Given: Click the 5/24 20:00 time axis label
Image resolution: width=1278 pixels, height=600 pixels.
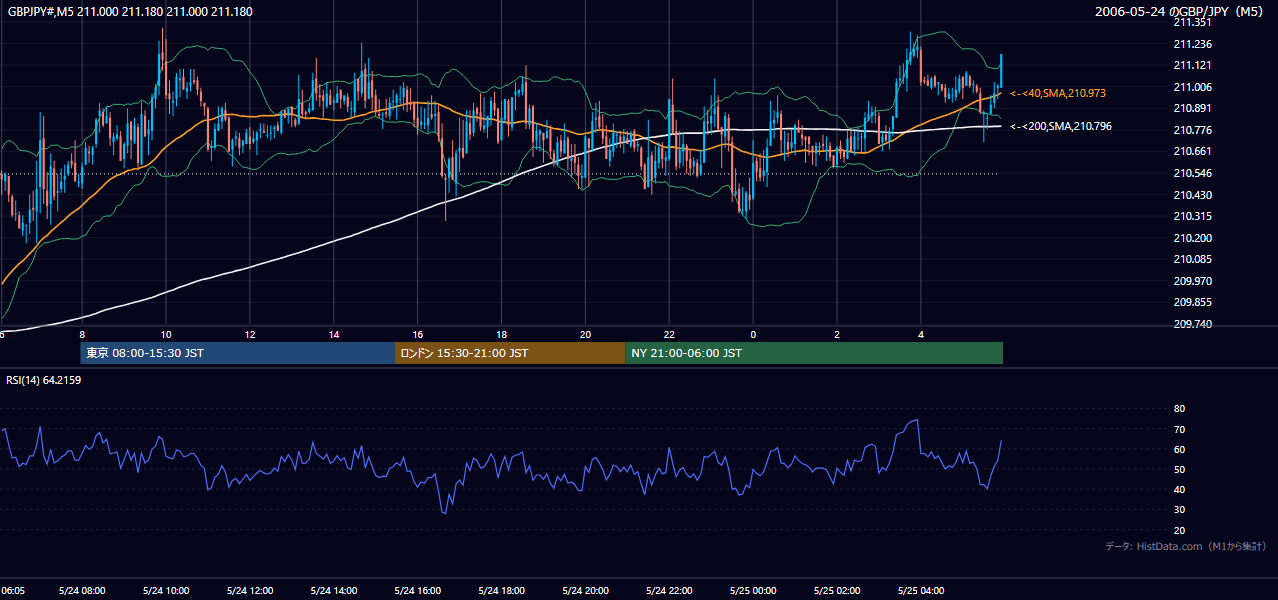Looking at the screenshot, I should click(x=586, y=591).
